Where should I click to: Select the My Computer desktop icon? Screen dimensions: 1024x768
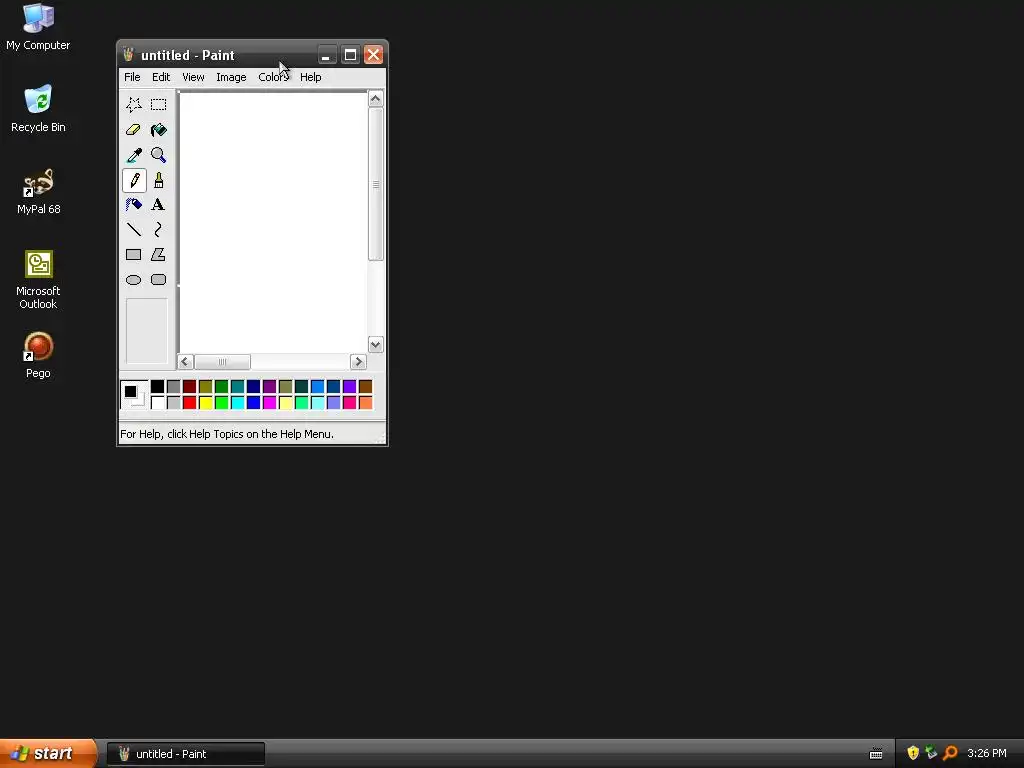point(38,27)
